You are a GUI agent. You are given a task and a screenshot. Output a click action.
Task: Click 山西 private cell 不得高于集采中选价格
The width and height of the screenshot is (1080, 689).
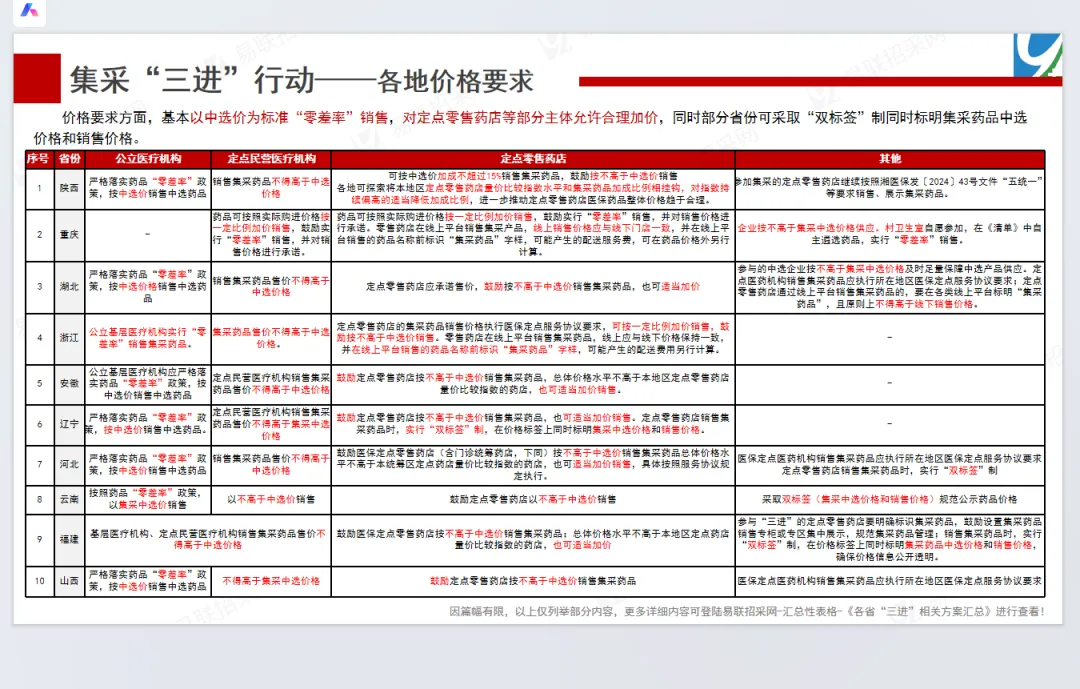click(271, 582)
